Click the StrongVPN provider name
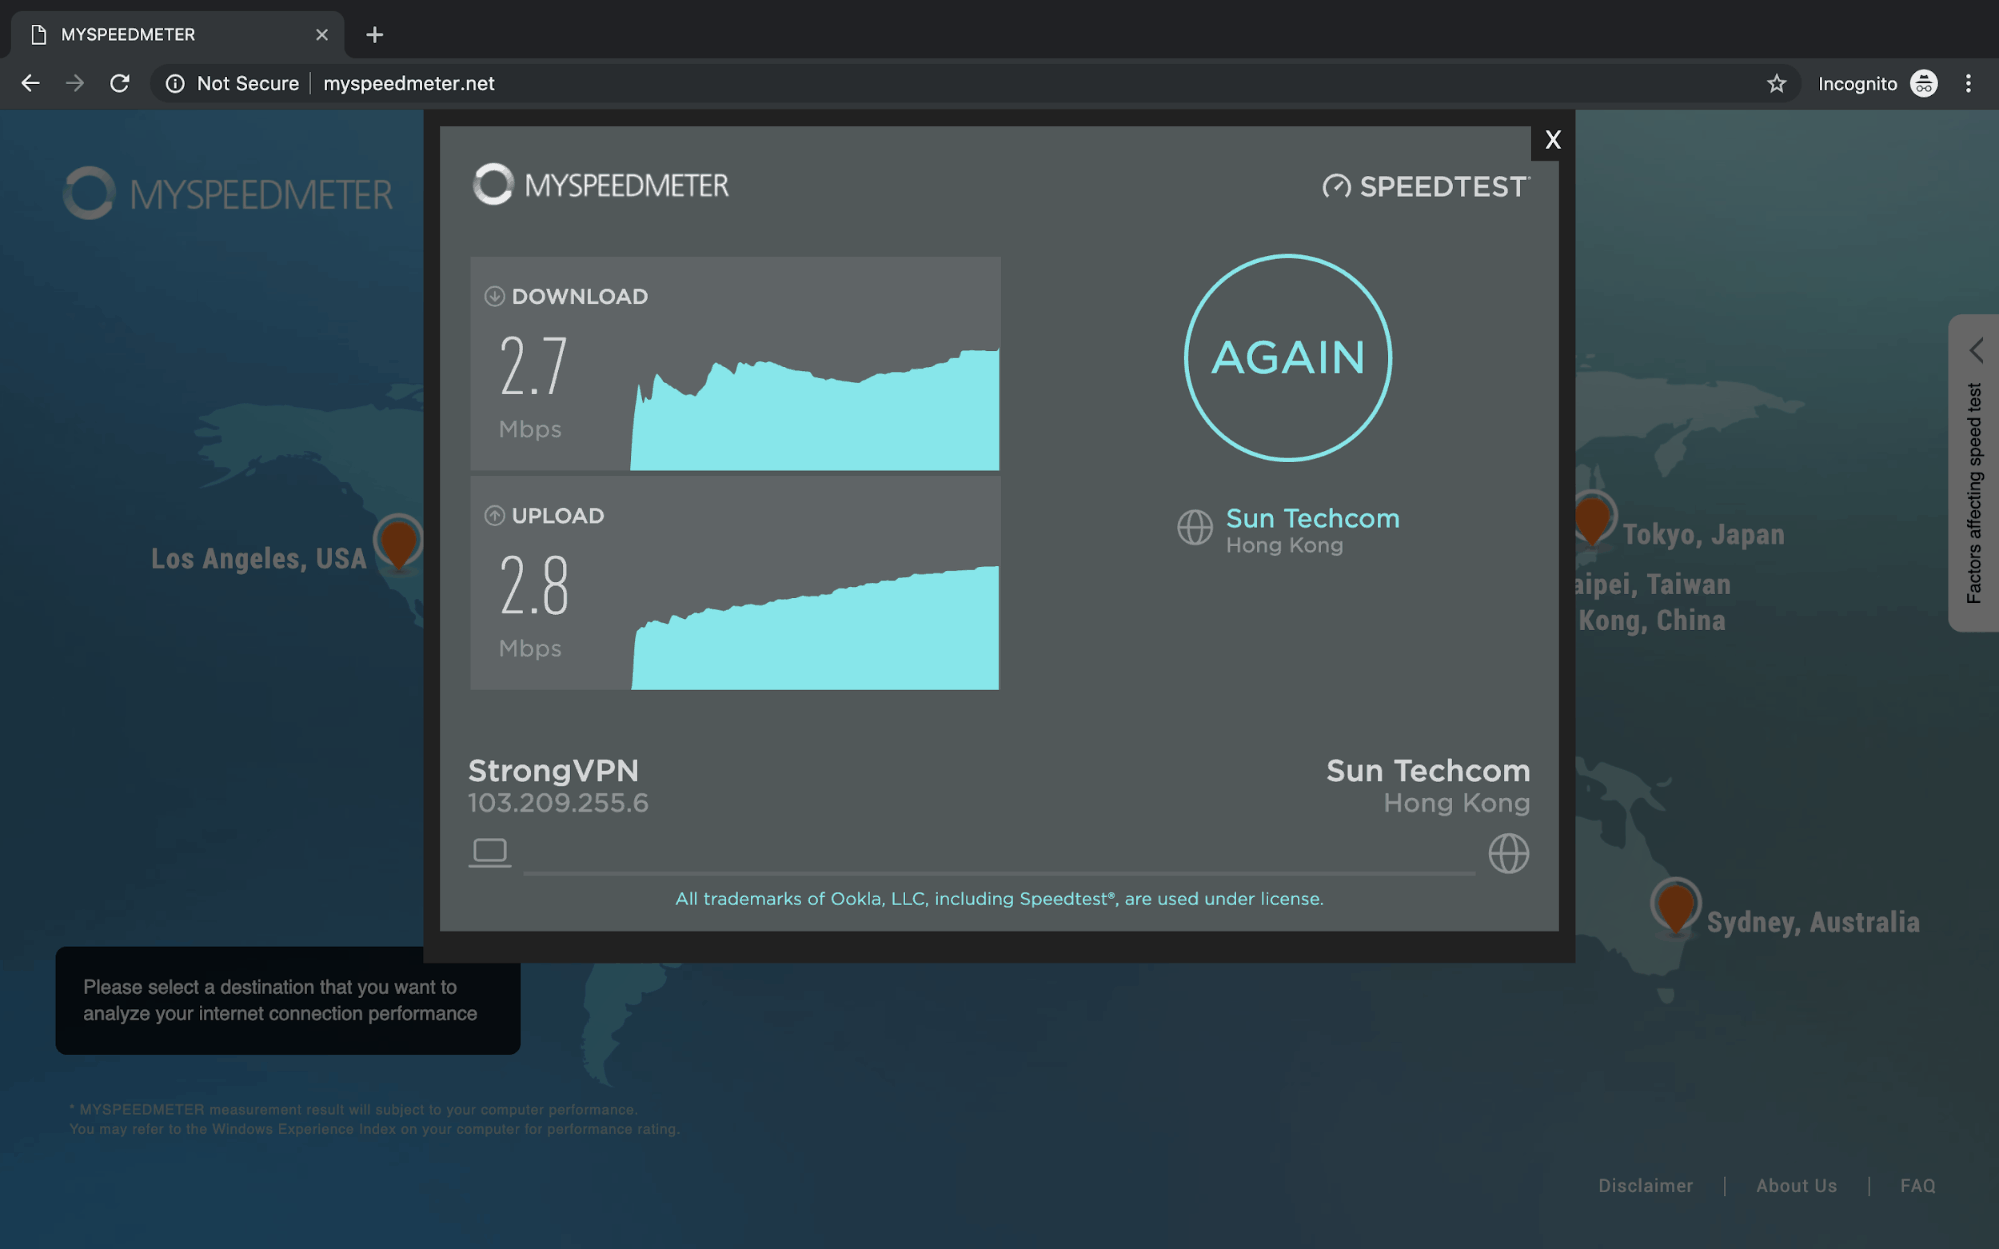This screenshot has height=1249, width=1999. pos(553,770)
